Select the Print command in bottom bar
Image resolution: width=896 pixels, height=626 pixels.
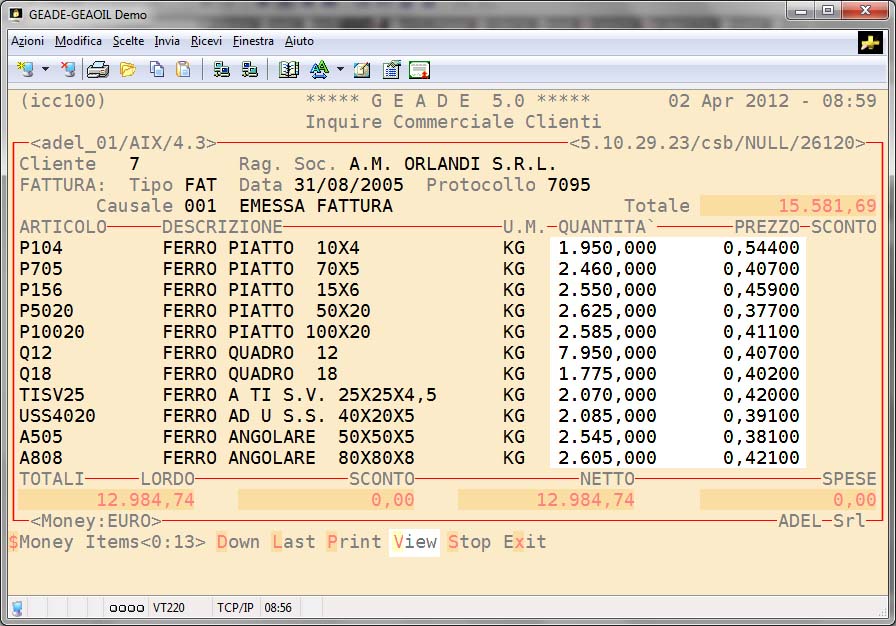pos(354,542)
